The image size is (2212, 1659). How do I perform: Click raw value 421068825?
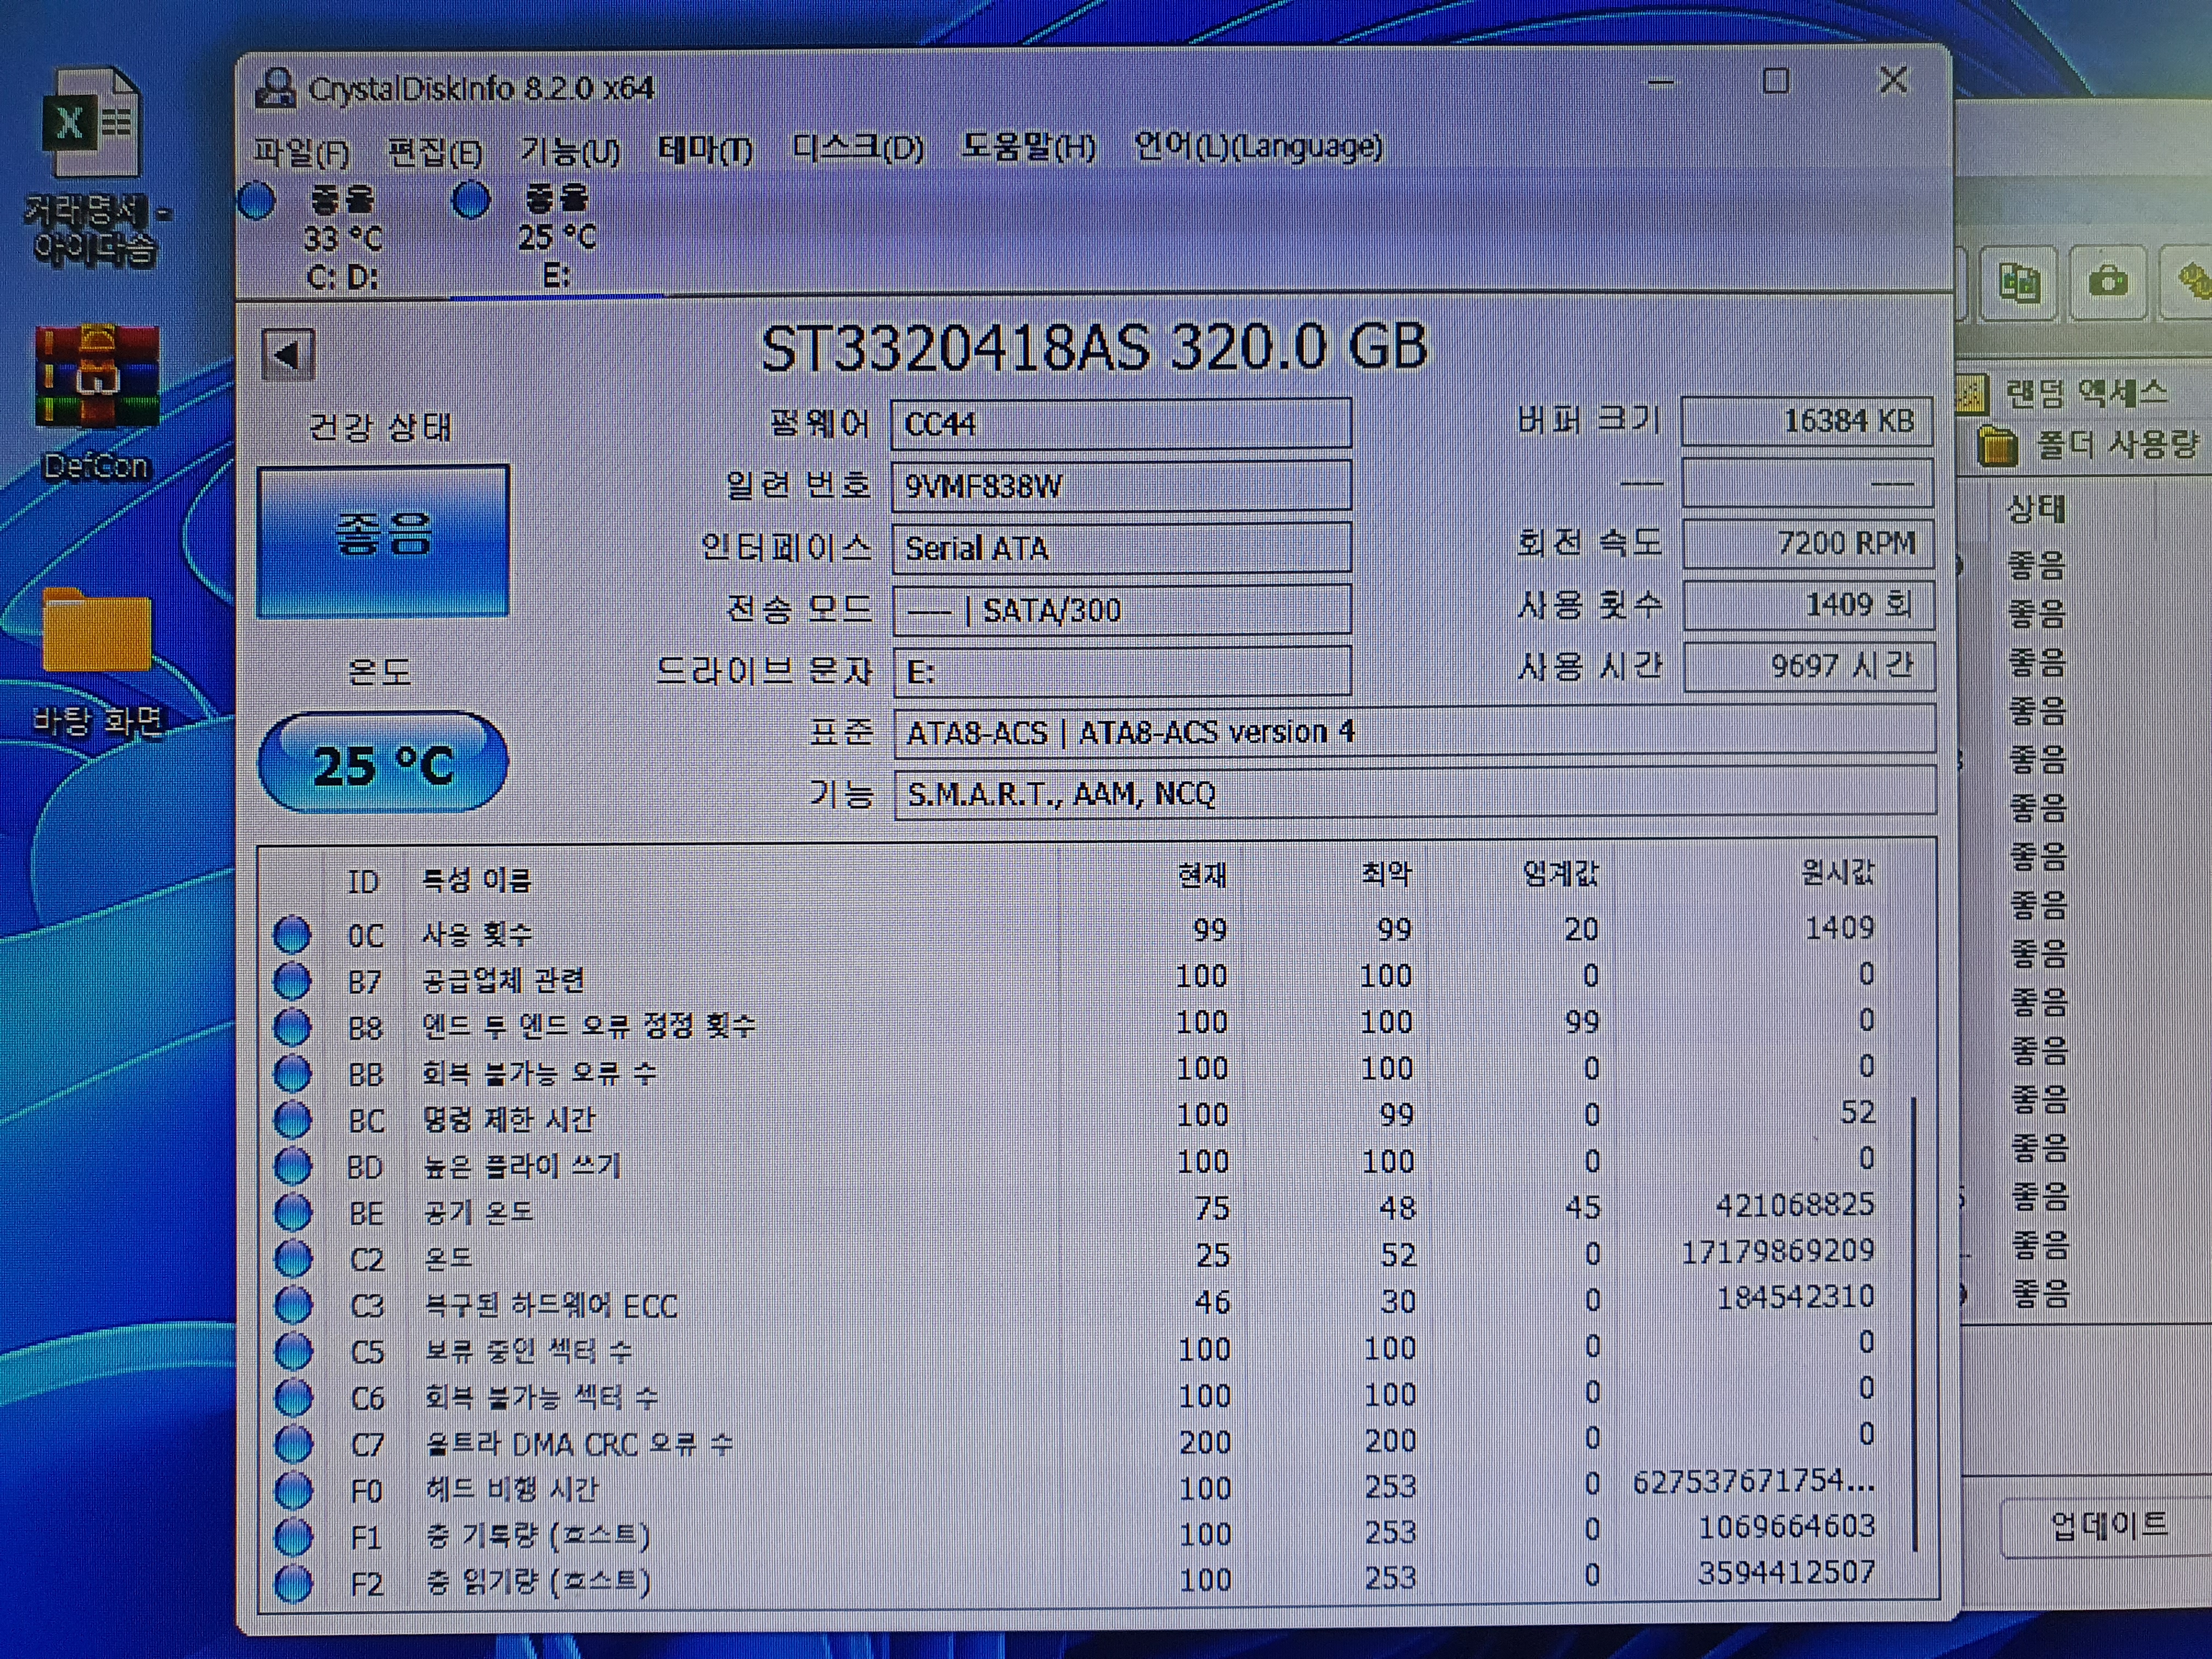click(1795, 1205)
